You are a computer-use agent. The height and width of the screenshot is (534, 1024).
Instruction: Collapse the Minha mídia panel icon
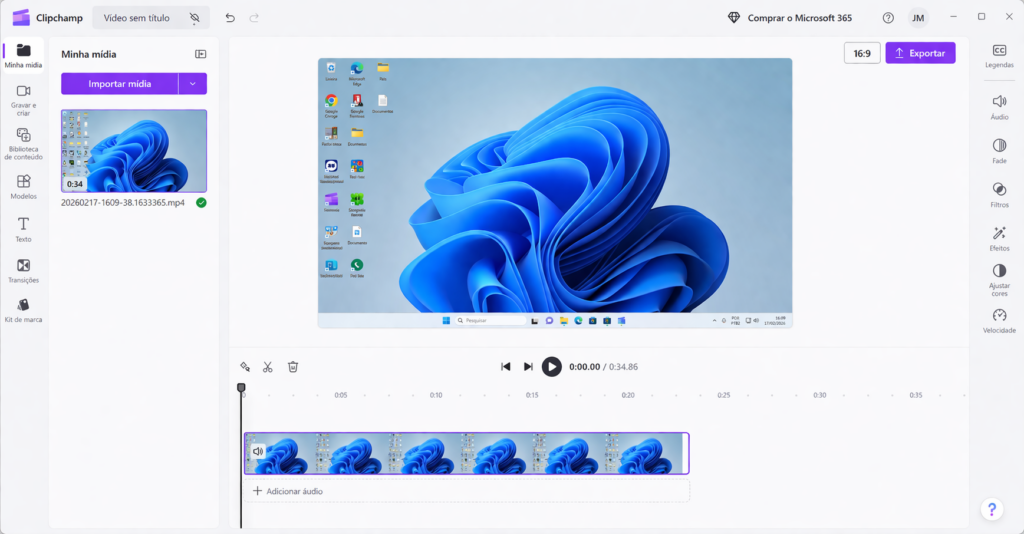coord(200,54)
